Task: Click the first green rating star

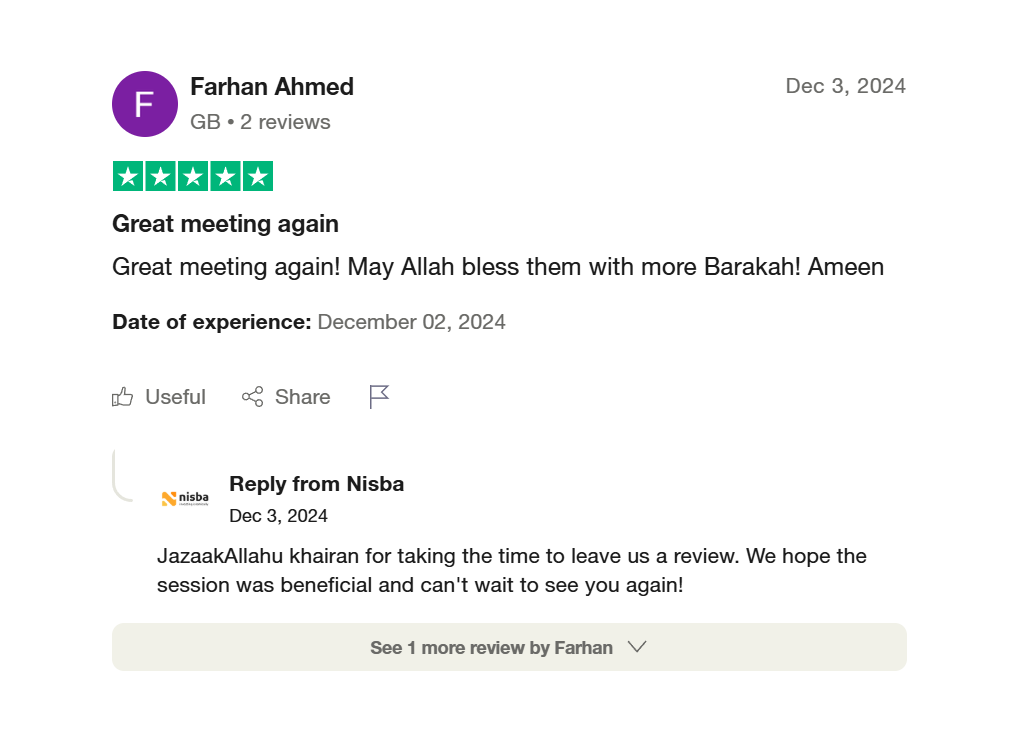Action: coord(127,177)
